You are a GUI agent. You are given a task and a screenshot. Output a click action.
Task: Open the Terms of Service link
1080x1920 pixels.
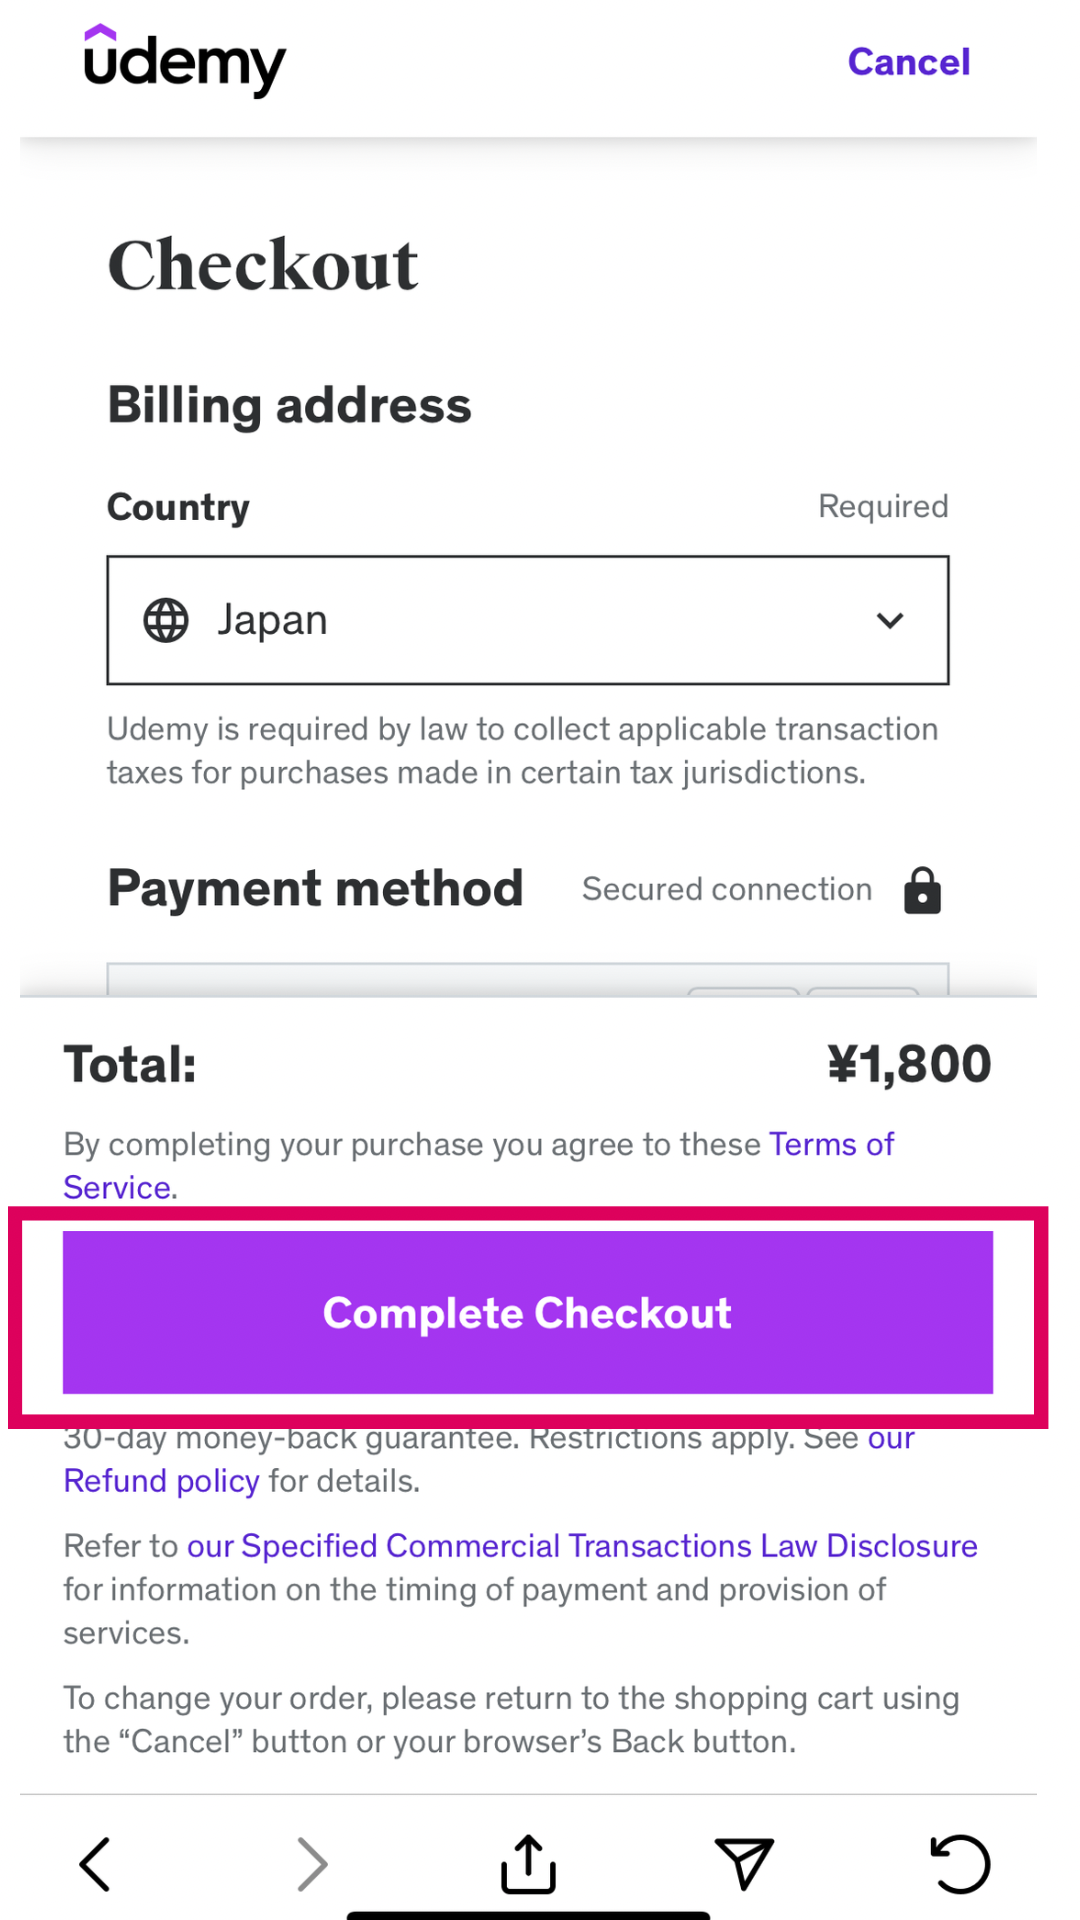pos(830,1144)
